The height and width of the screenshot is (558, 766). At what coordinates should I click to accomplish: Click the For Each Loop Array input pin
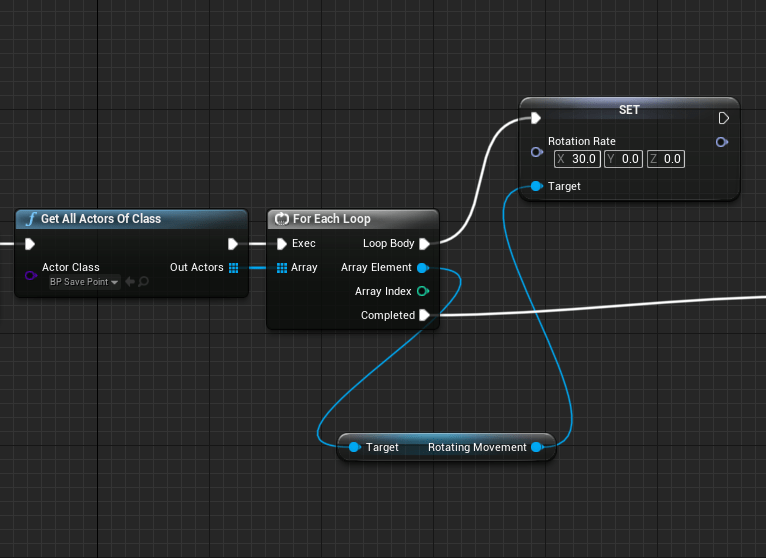point(282,268)
